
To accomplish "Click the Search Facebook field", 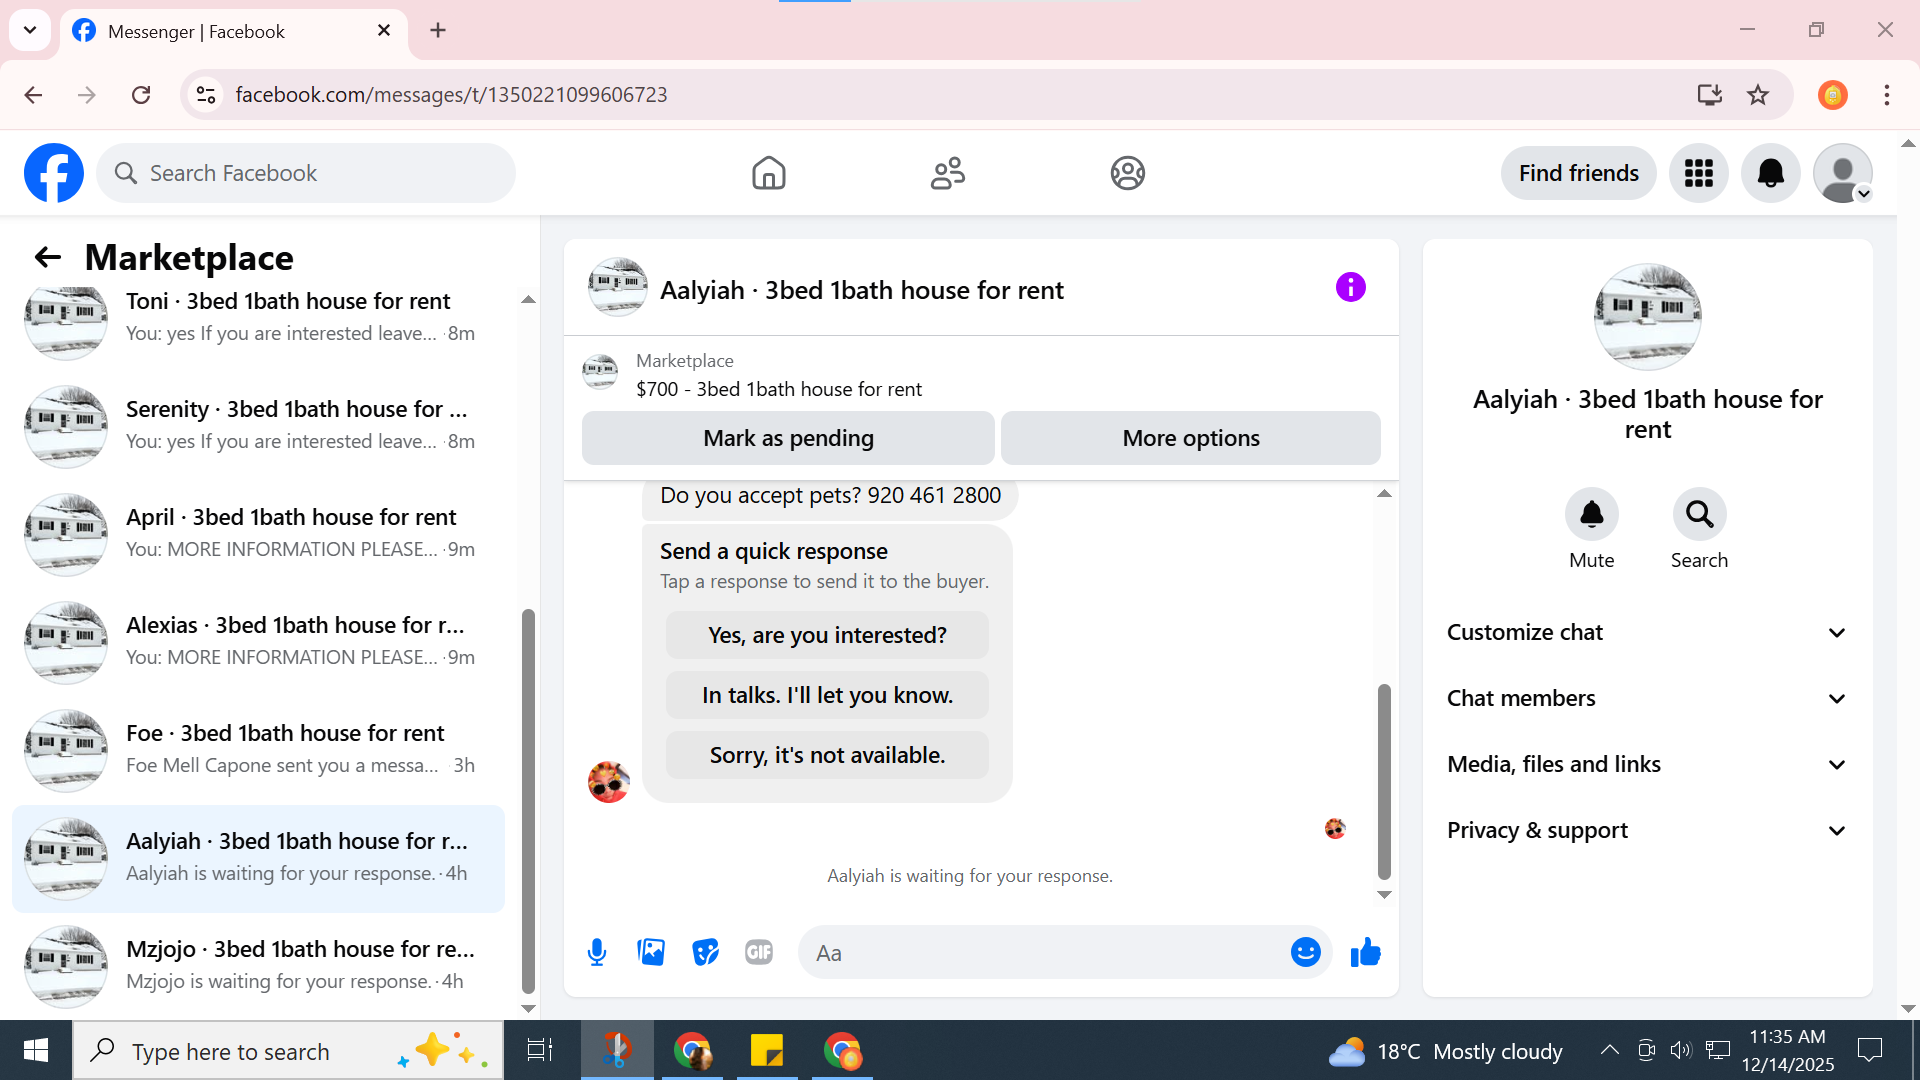I will (x=306, y=173).
